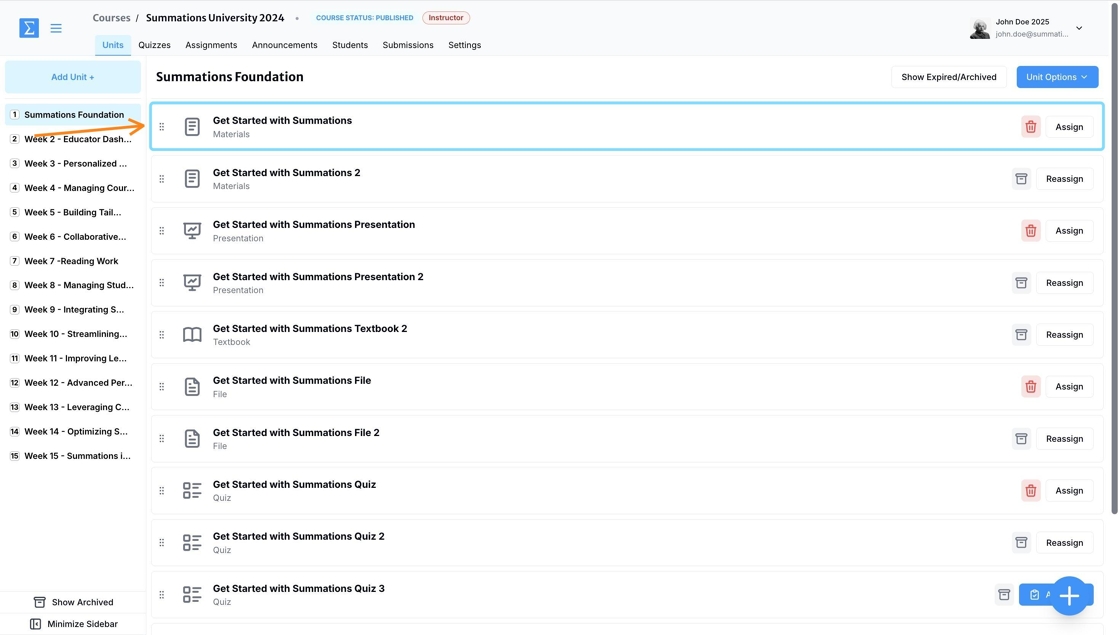Archive Get Started with Summations 2
The image size is (1120, 635).
[x=1021, y=179]
